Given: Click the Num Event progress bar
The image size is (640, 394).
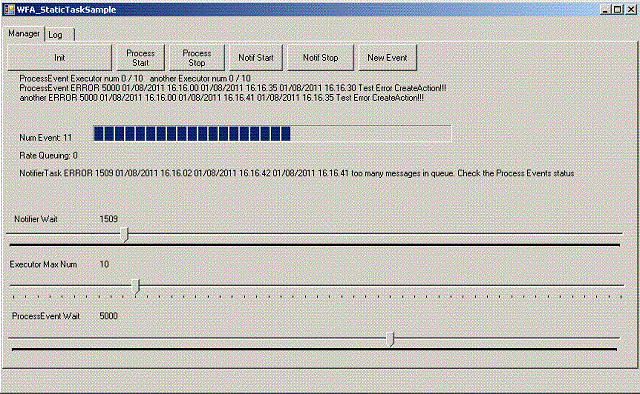Looking at the screenshot, I should point(272,134).
